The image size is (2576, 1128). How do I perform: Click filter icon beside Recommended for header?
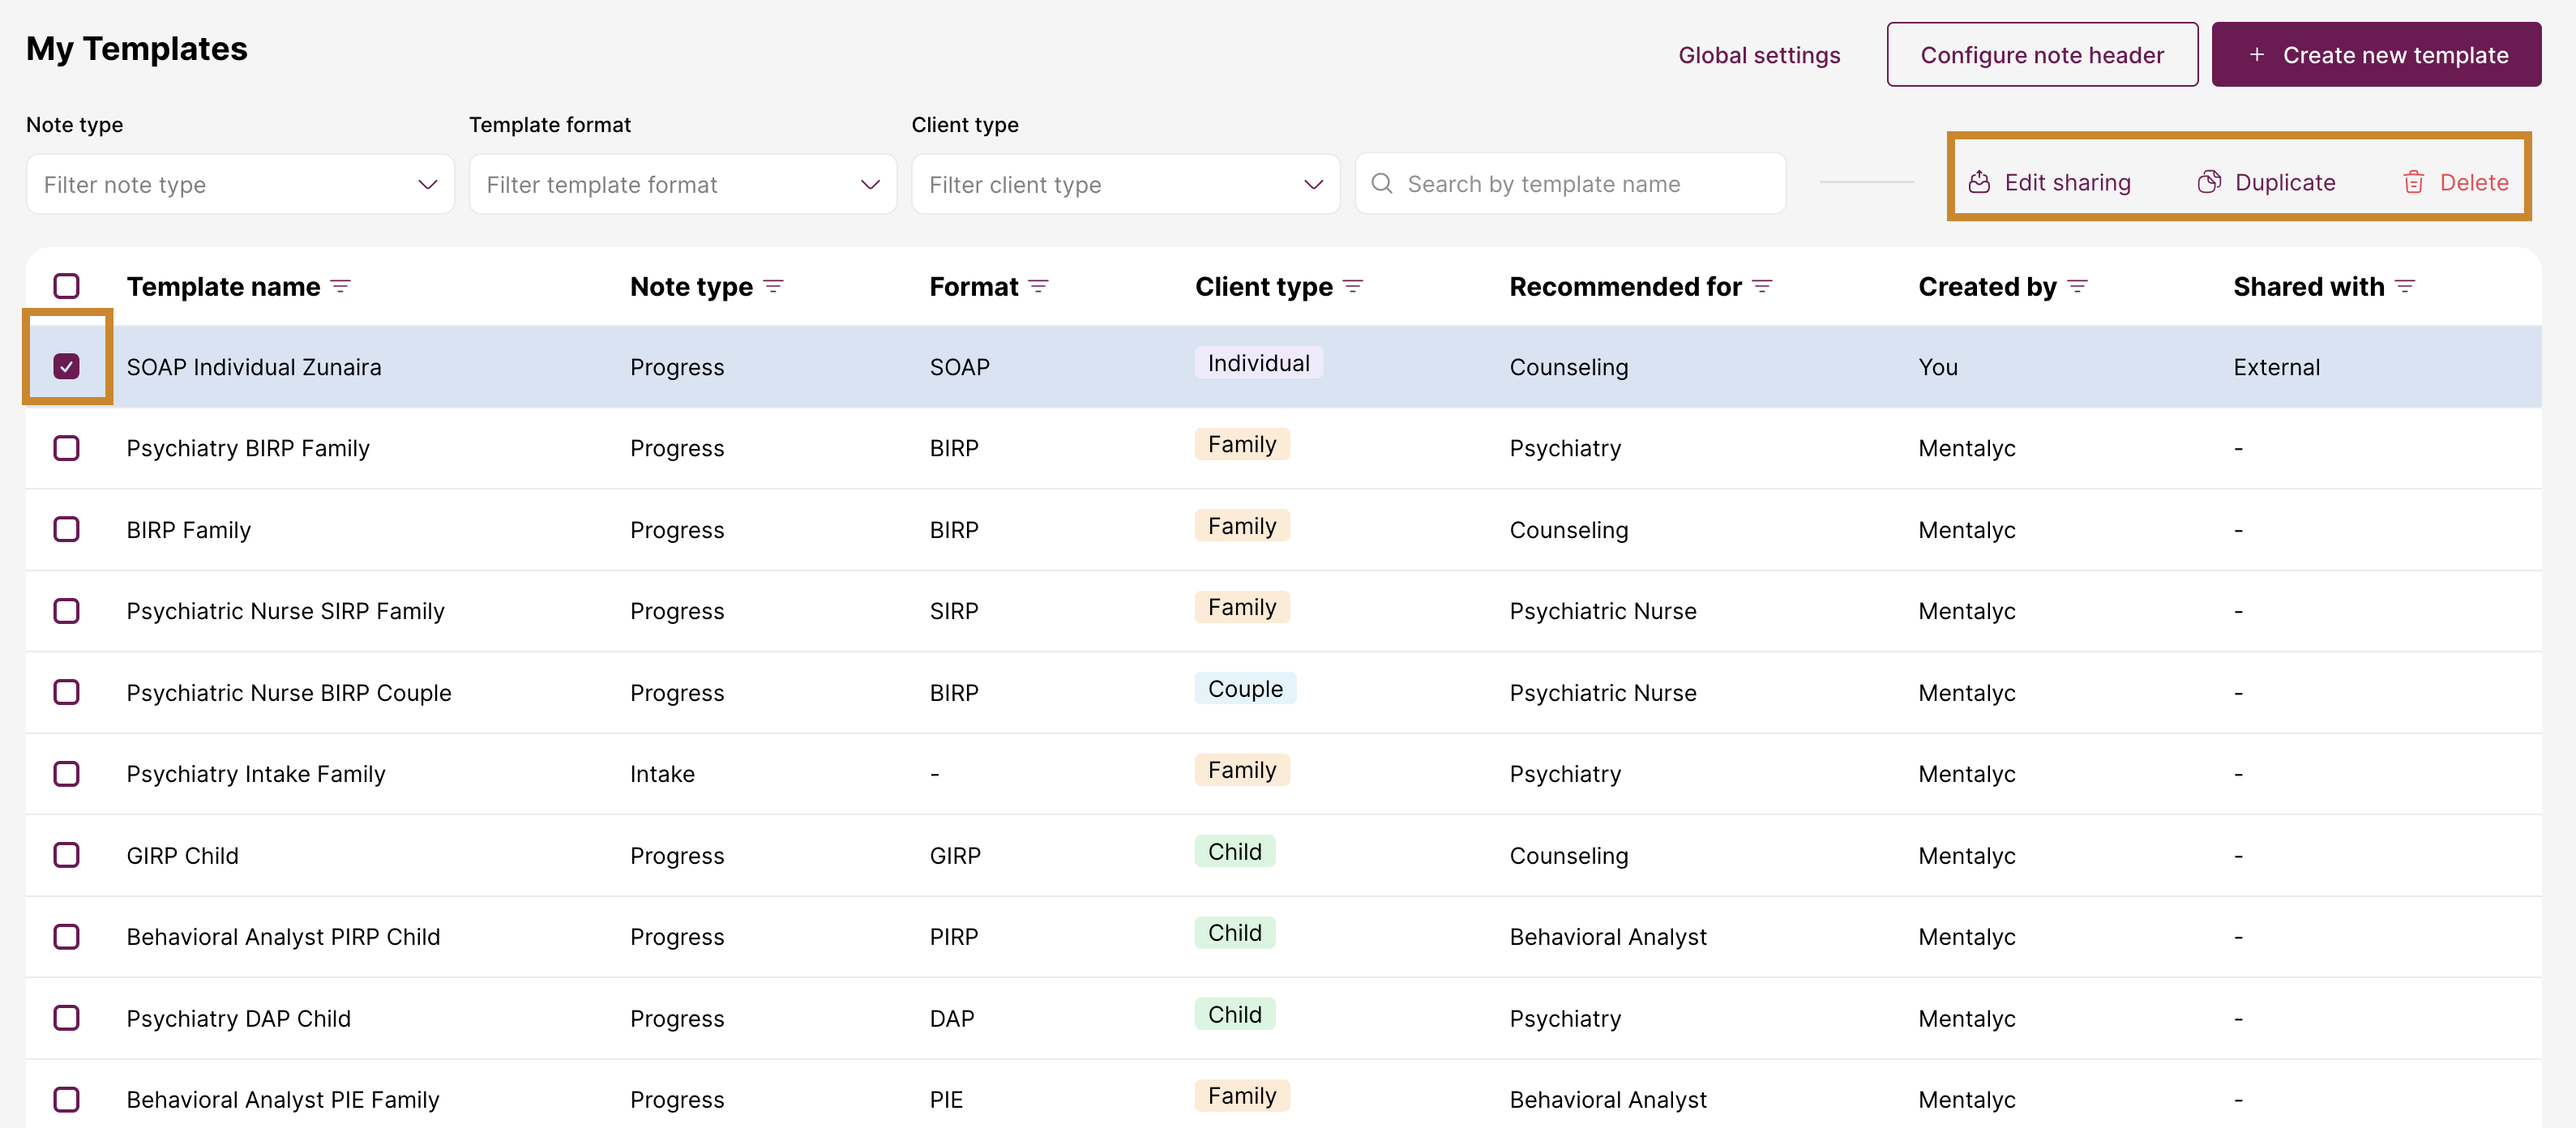(x=1762, y=287)
